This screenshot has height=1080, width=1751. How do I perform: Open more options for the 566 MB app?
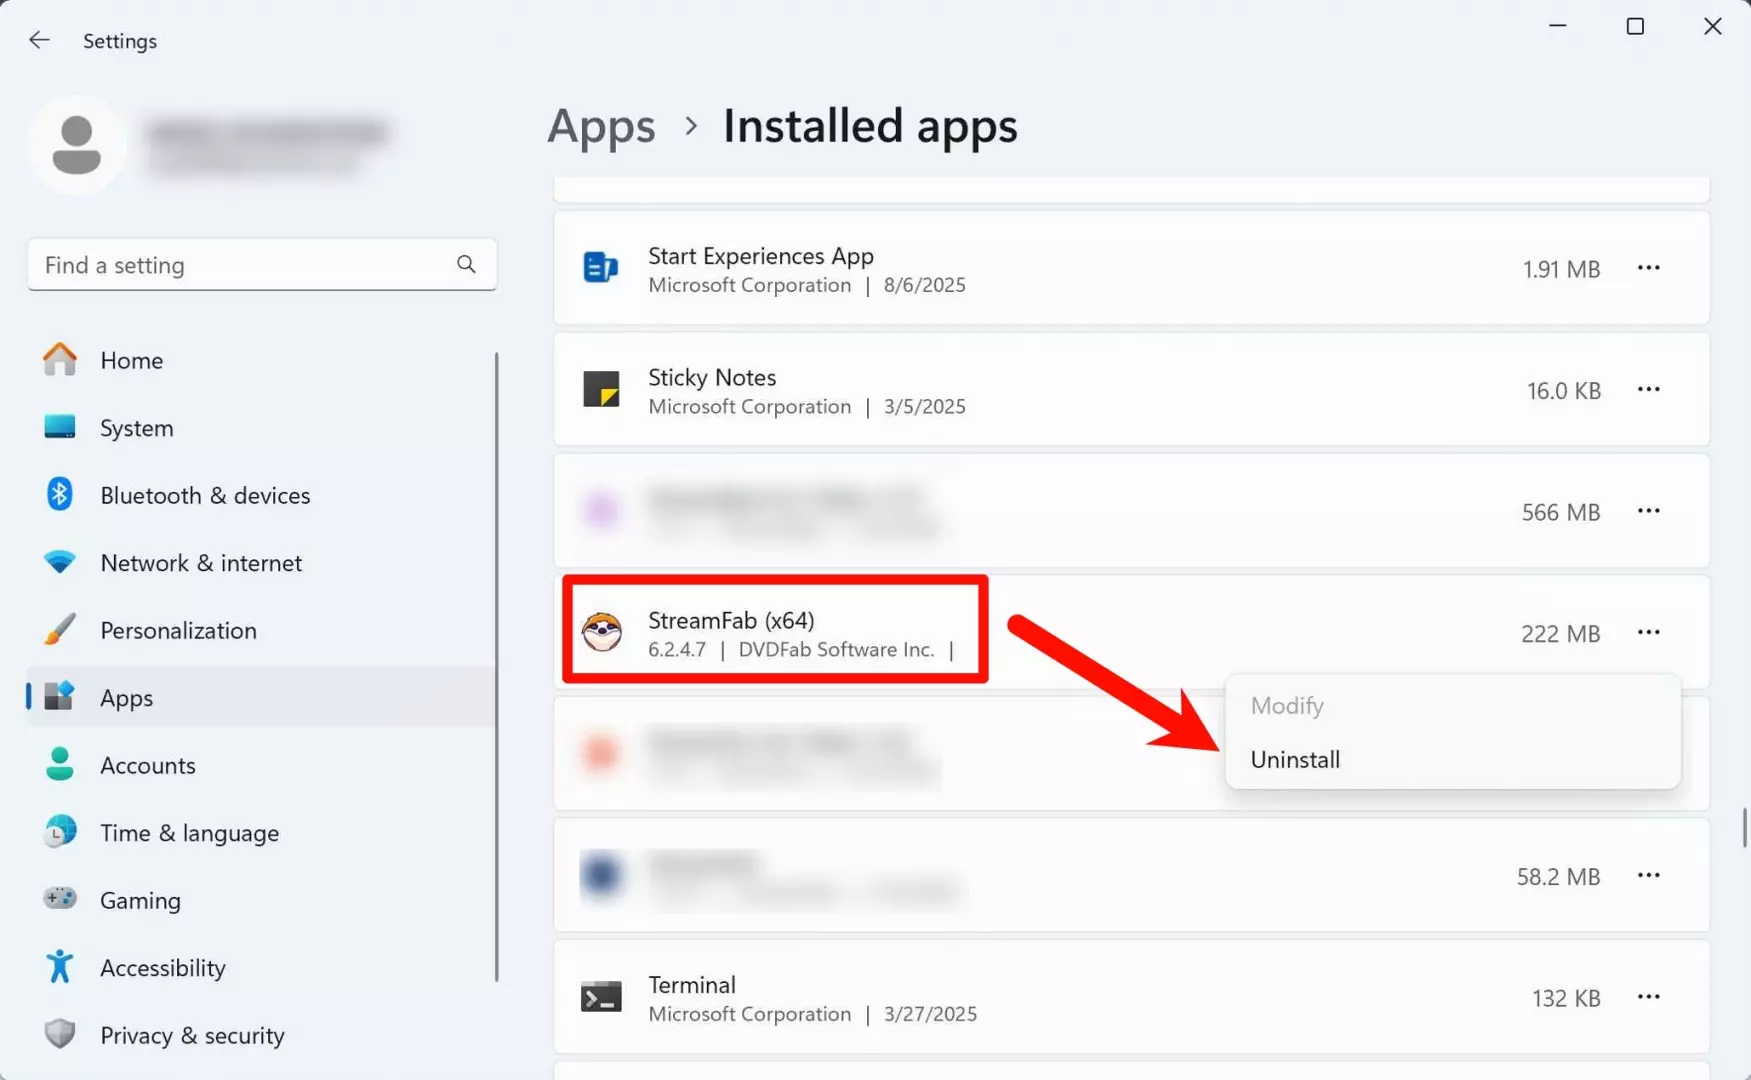(1649, 511)
